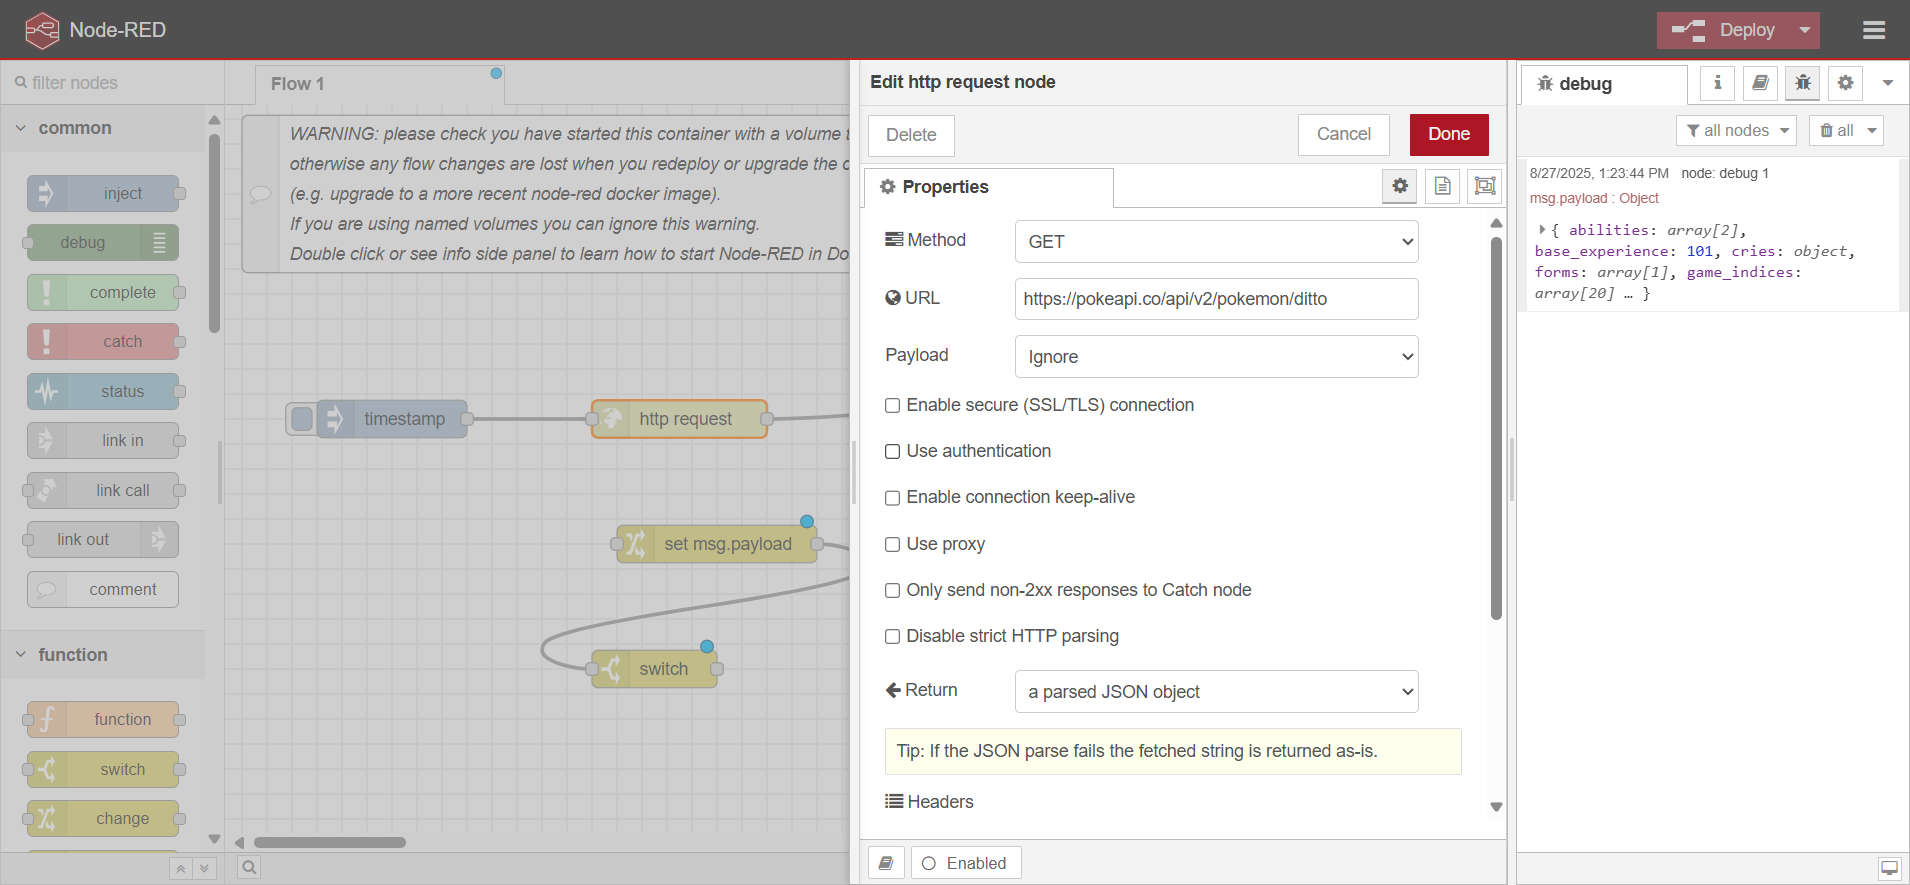The height and width of the screenshot is (885, 1910).
Task: Open the Payload dropdown showing Ignore
Action: click(1216, 356)
